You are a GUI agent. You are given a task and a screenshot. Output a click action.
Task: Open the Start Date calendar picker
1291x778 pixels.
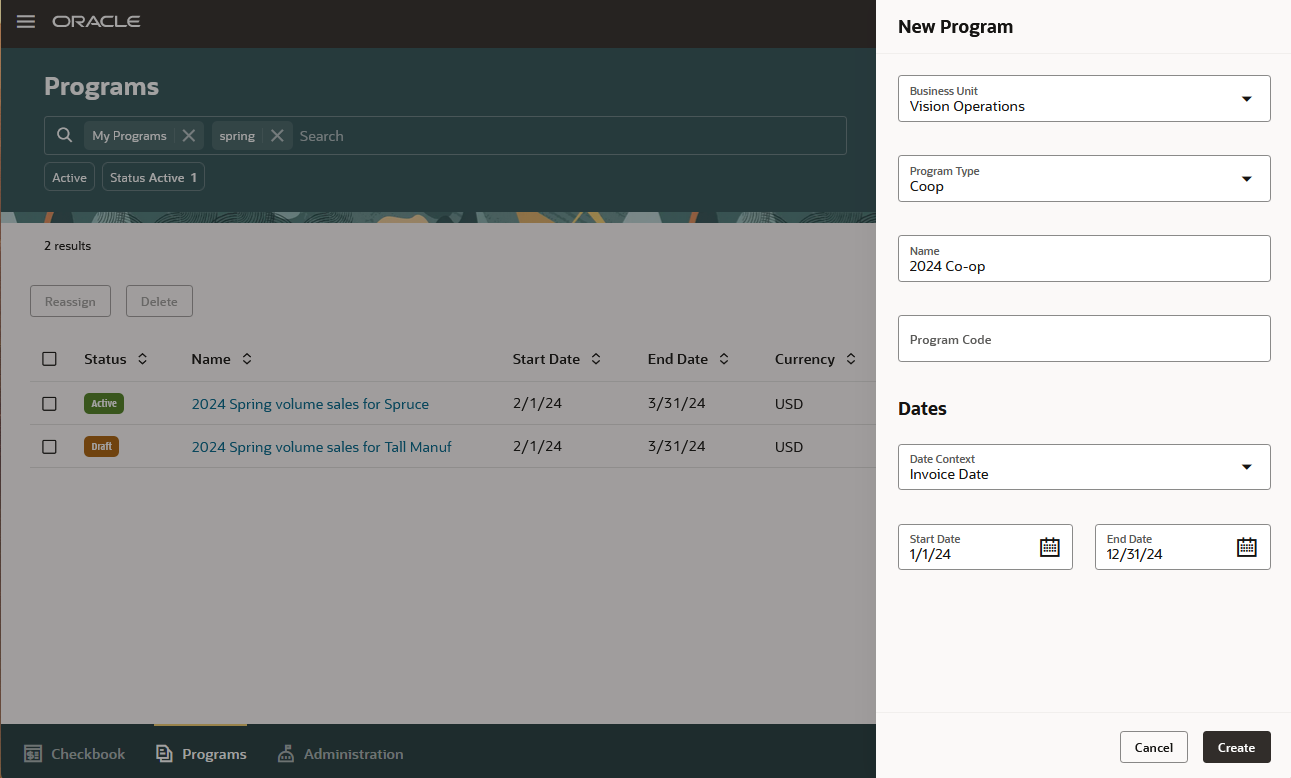pyautogui.click(x=1048, y=547)
